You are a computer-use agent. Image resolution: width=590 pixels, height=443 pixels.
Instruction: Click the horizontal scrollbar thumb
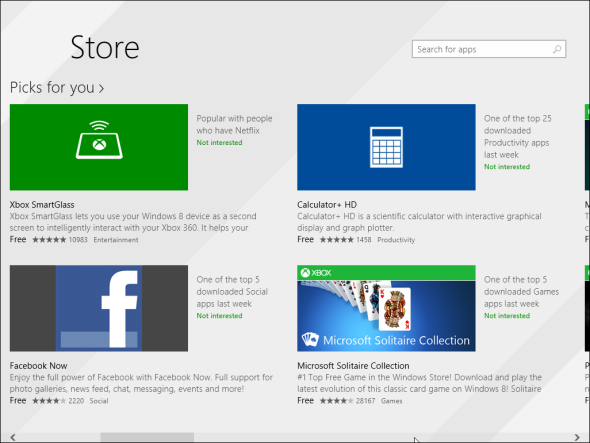point(147,437)
